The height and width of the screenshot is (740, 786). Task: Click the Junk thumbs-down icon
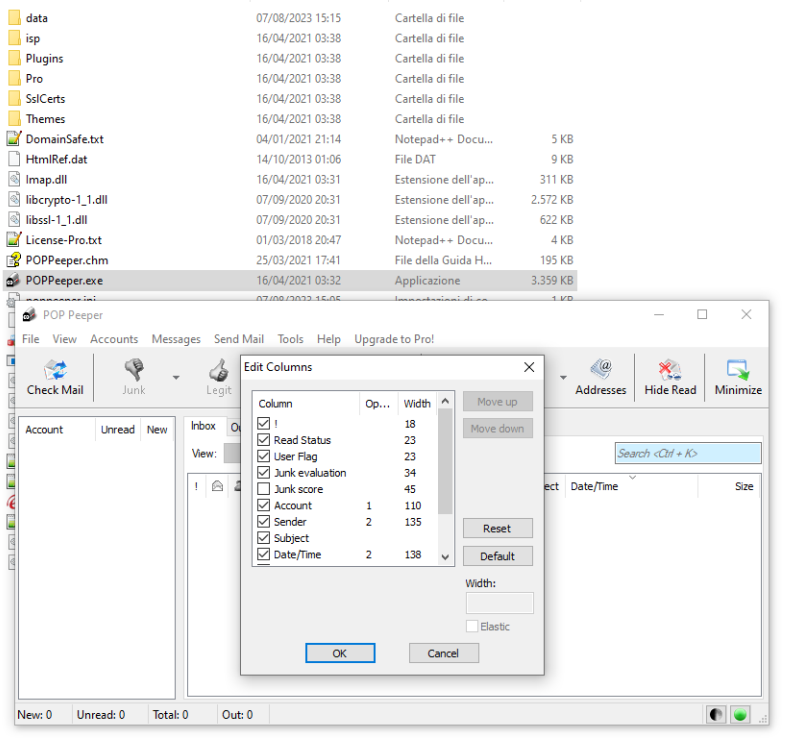click(x=134, y=370)
